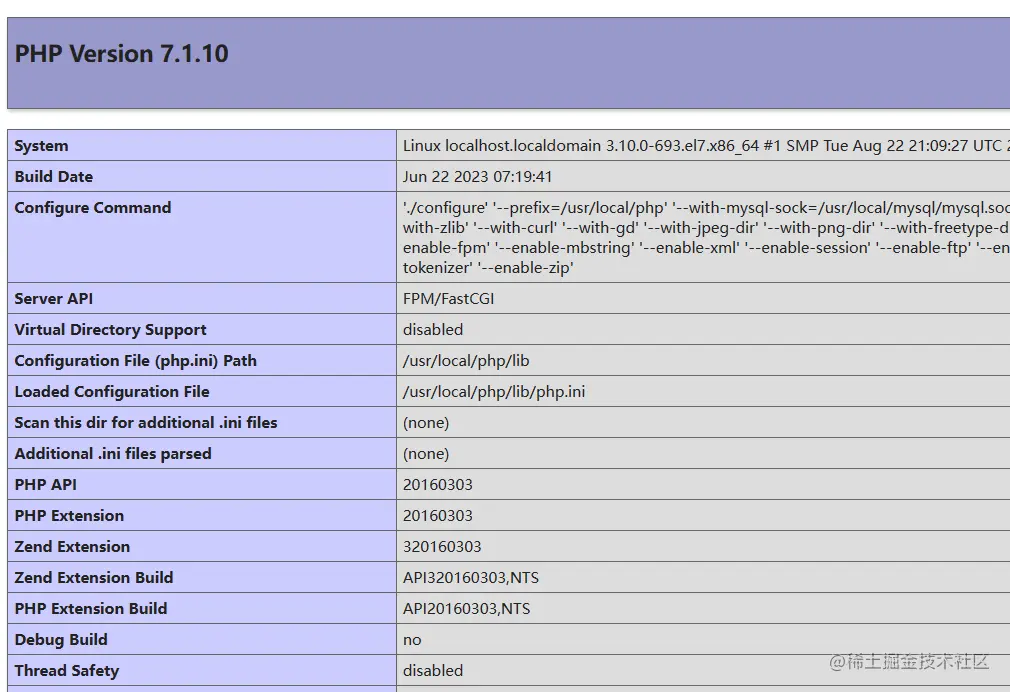Viewport: 1010px width, 692px height.
Task: Click the PHP API label
Action: tap(45, 485)
